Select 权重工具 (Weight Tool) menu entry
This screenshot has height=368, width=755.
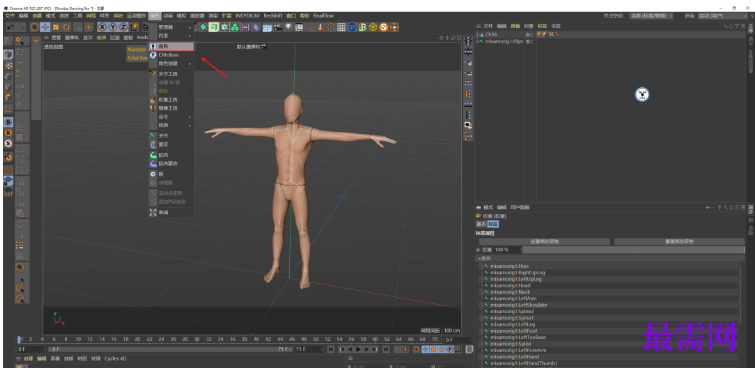(x=171, y=100)
